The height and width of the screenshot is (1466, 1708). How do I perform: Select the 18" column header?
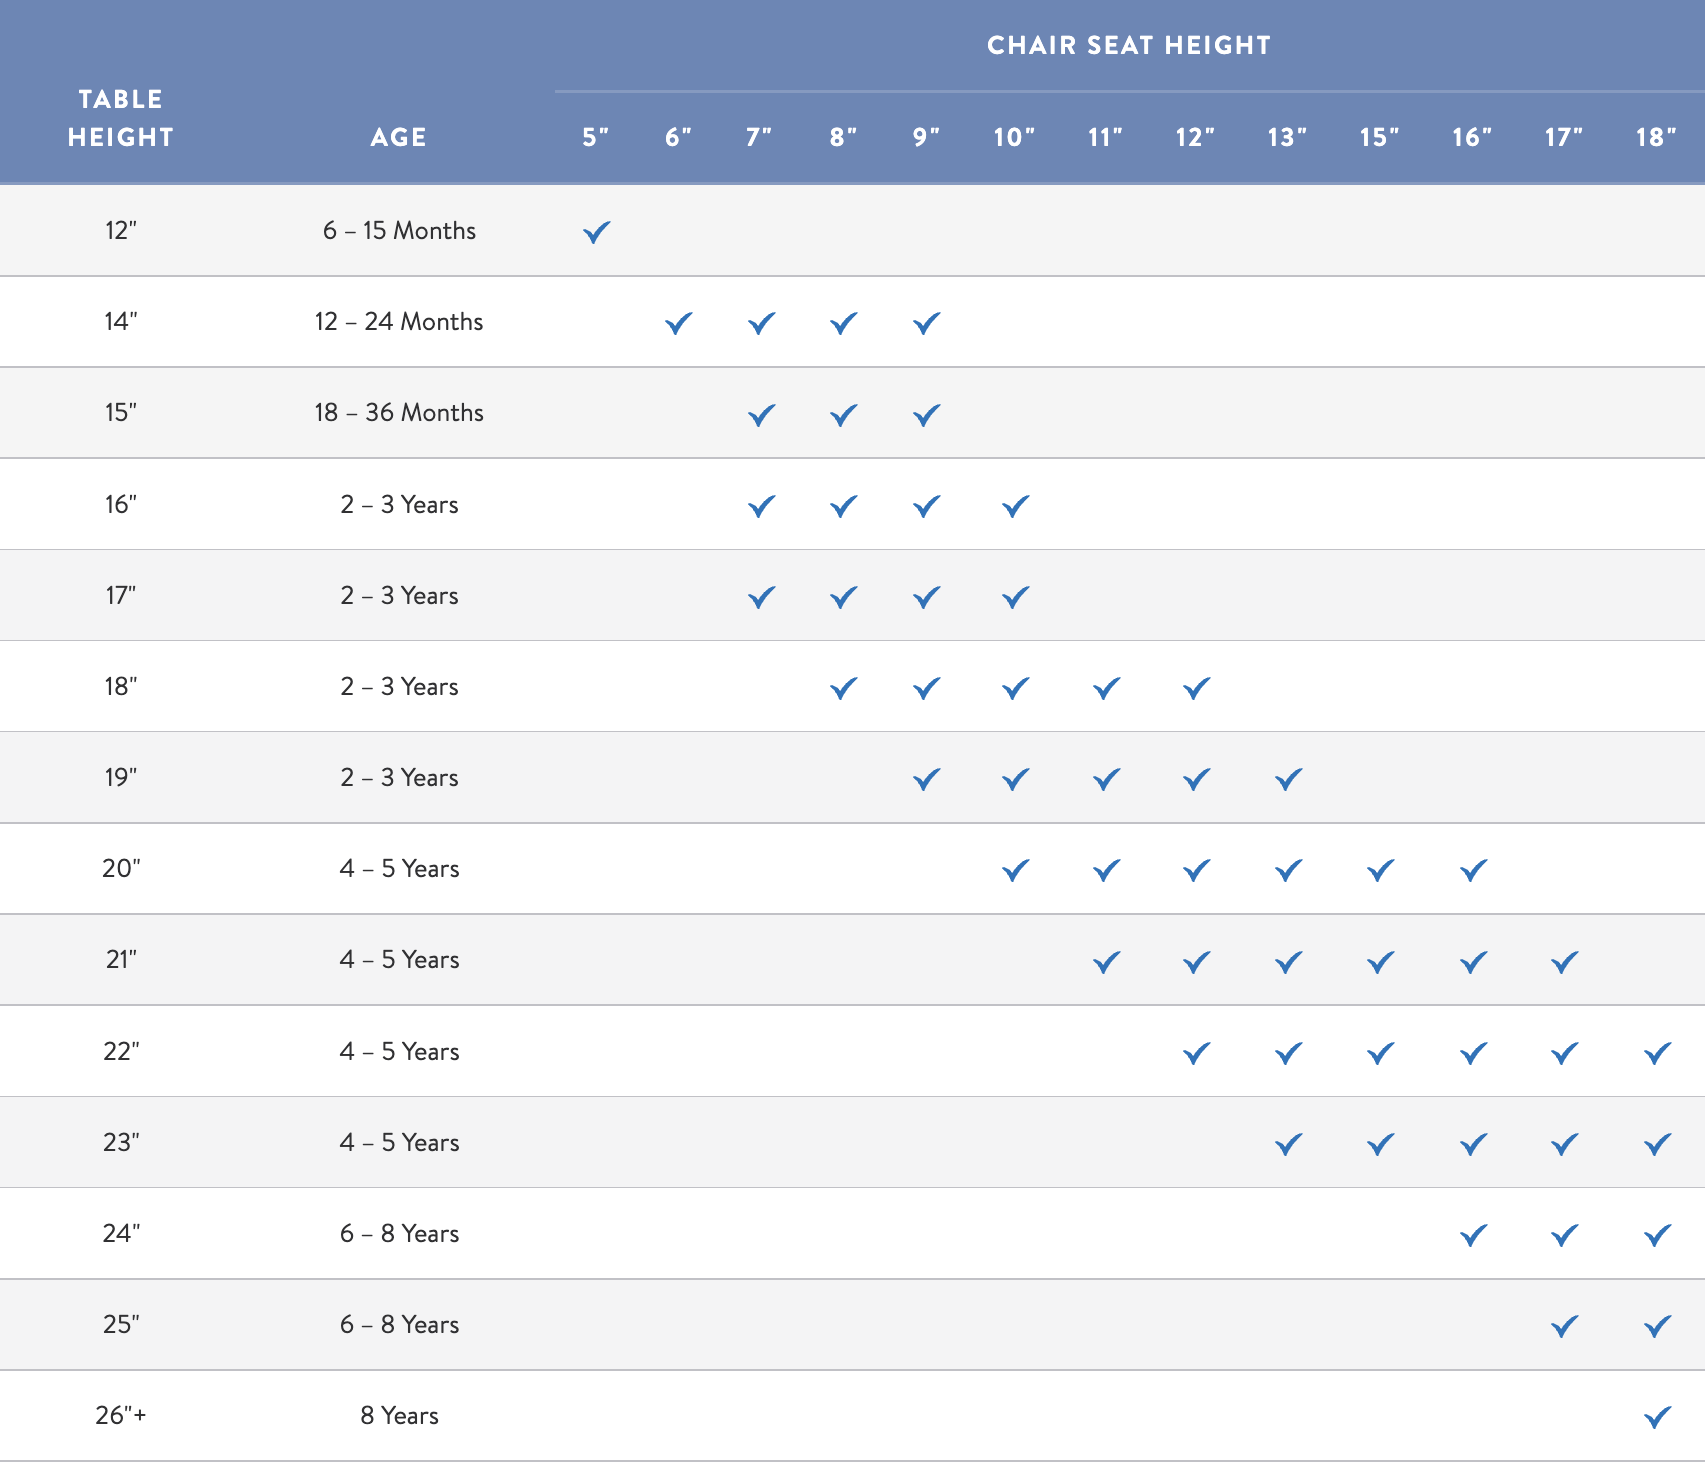pos(1656,137)
